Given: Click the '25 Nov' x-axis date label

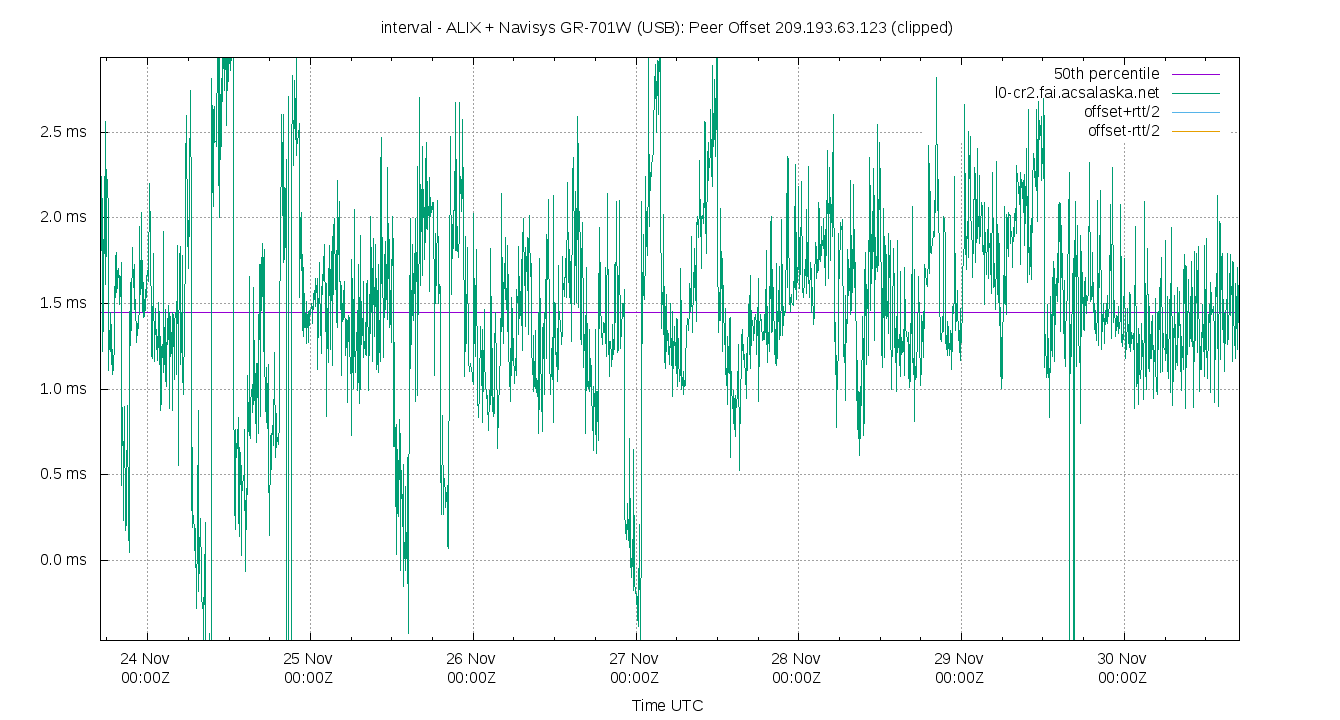Looking at the screenshot, I should click(308, 659).
